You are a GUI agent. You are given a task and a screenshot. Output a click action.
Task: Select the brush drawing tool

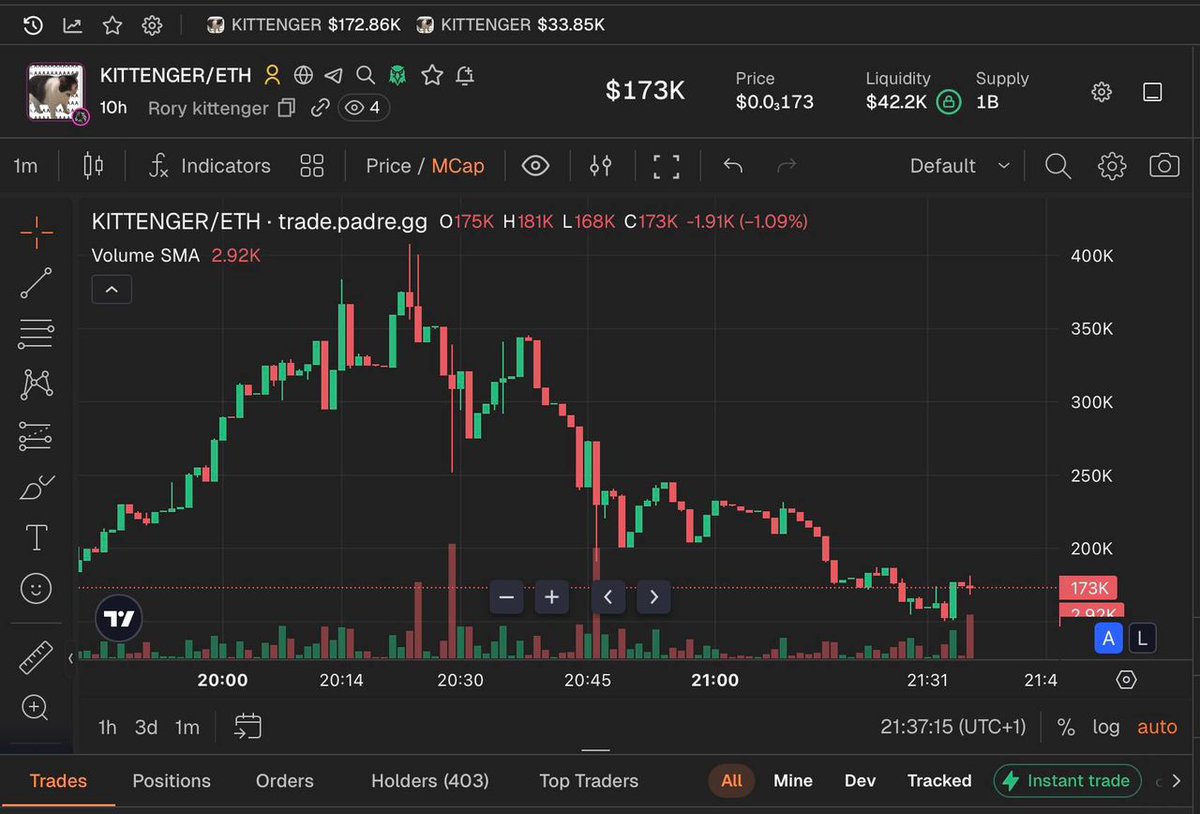pyautogui.click(x=36, y=487)
